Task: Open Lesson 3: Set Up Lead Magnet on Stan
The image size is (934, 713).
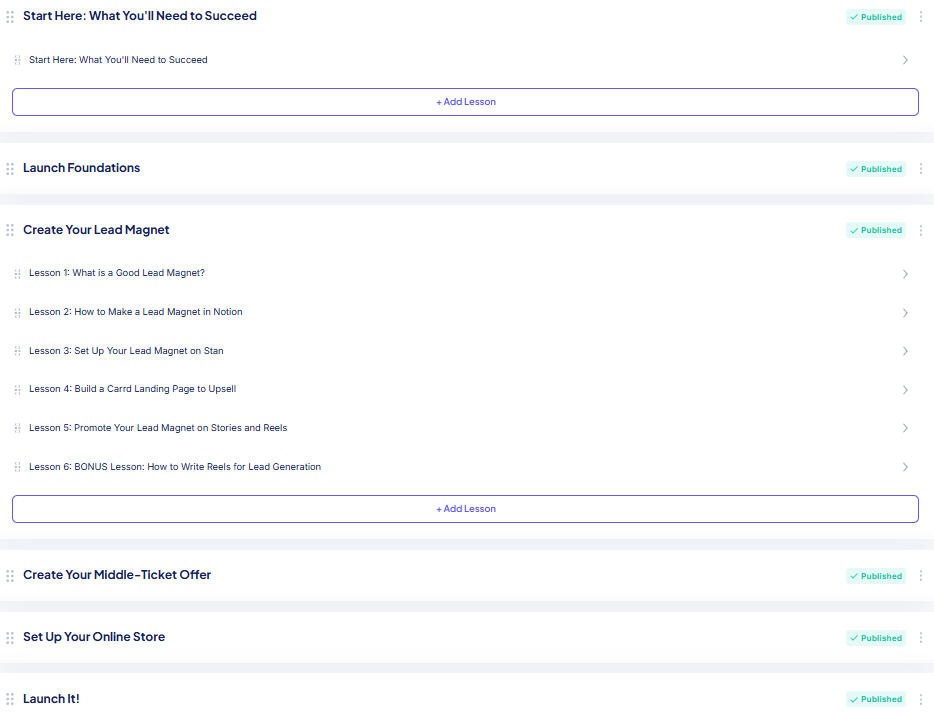Action: point(126,351)
